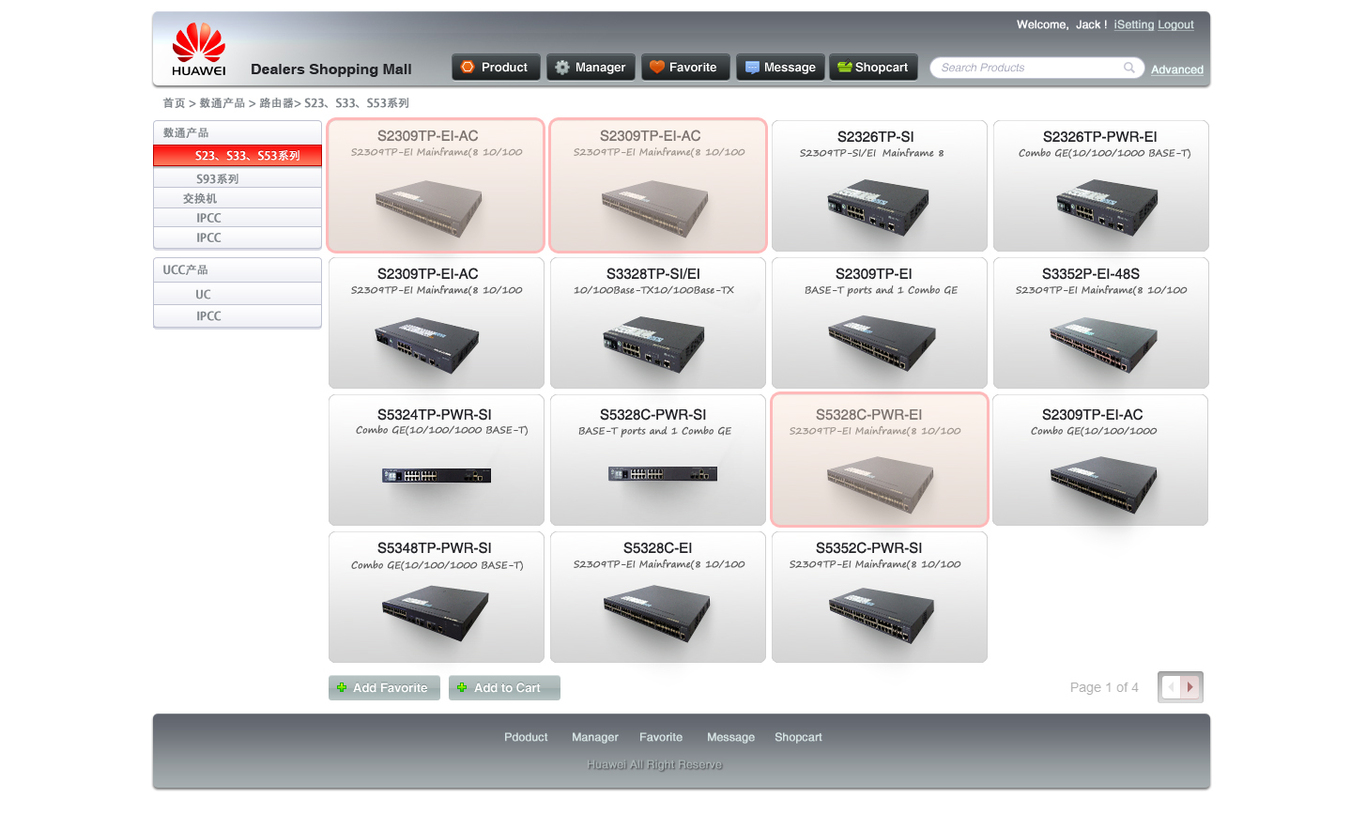Image resolution: width=1366 pixels, height=829 pixels.
Task: Click the Huawei logo
Action: coord(198,50)
